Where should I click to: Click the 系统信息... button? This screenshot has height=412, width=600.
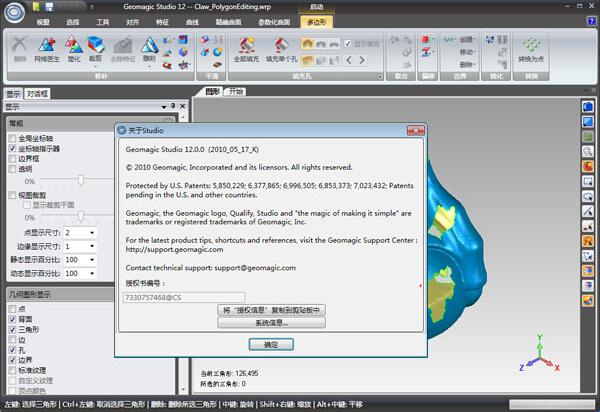[271, 323]
